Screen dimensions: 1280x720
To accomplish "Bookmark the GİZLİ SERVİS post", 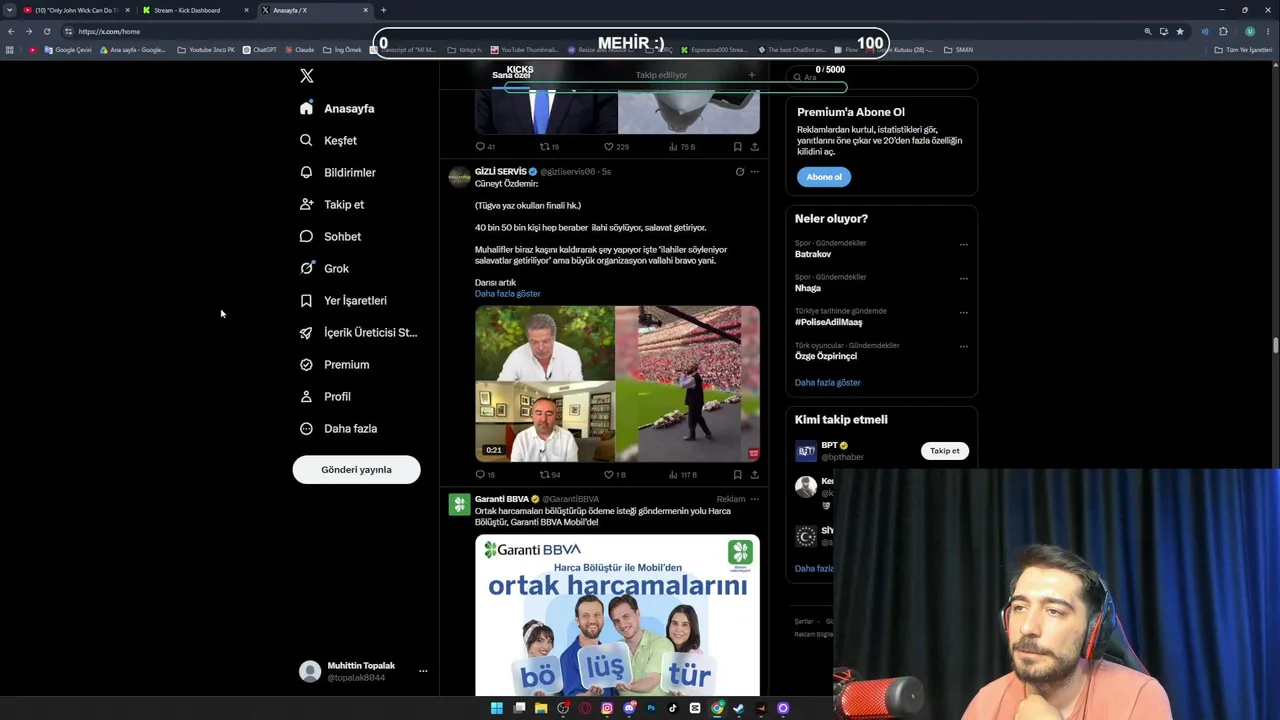I will pyautogui.click(x=737, y=475).
